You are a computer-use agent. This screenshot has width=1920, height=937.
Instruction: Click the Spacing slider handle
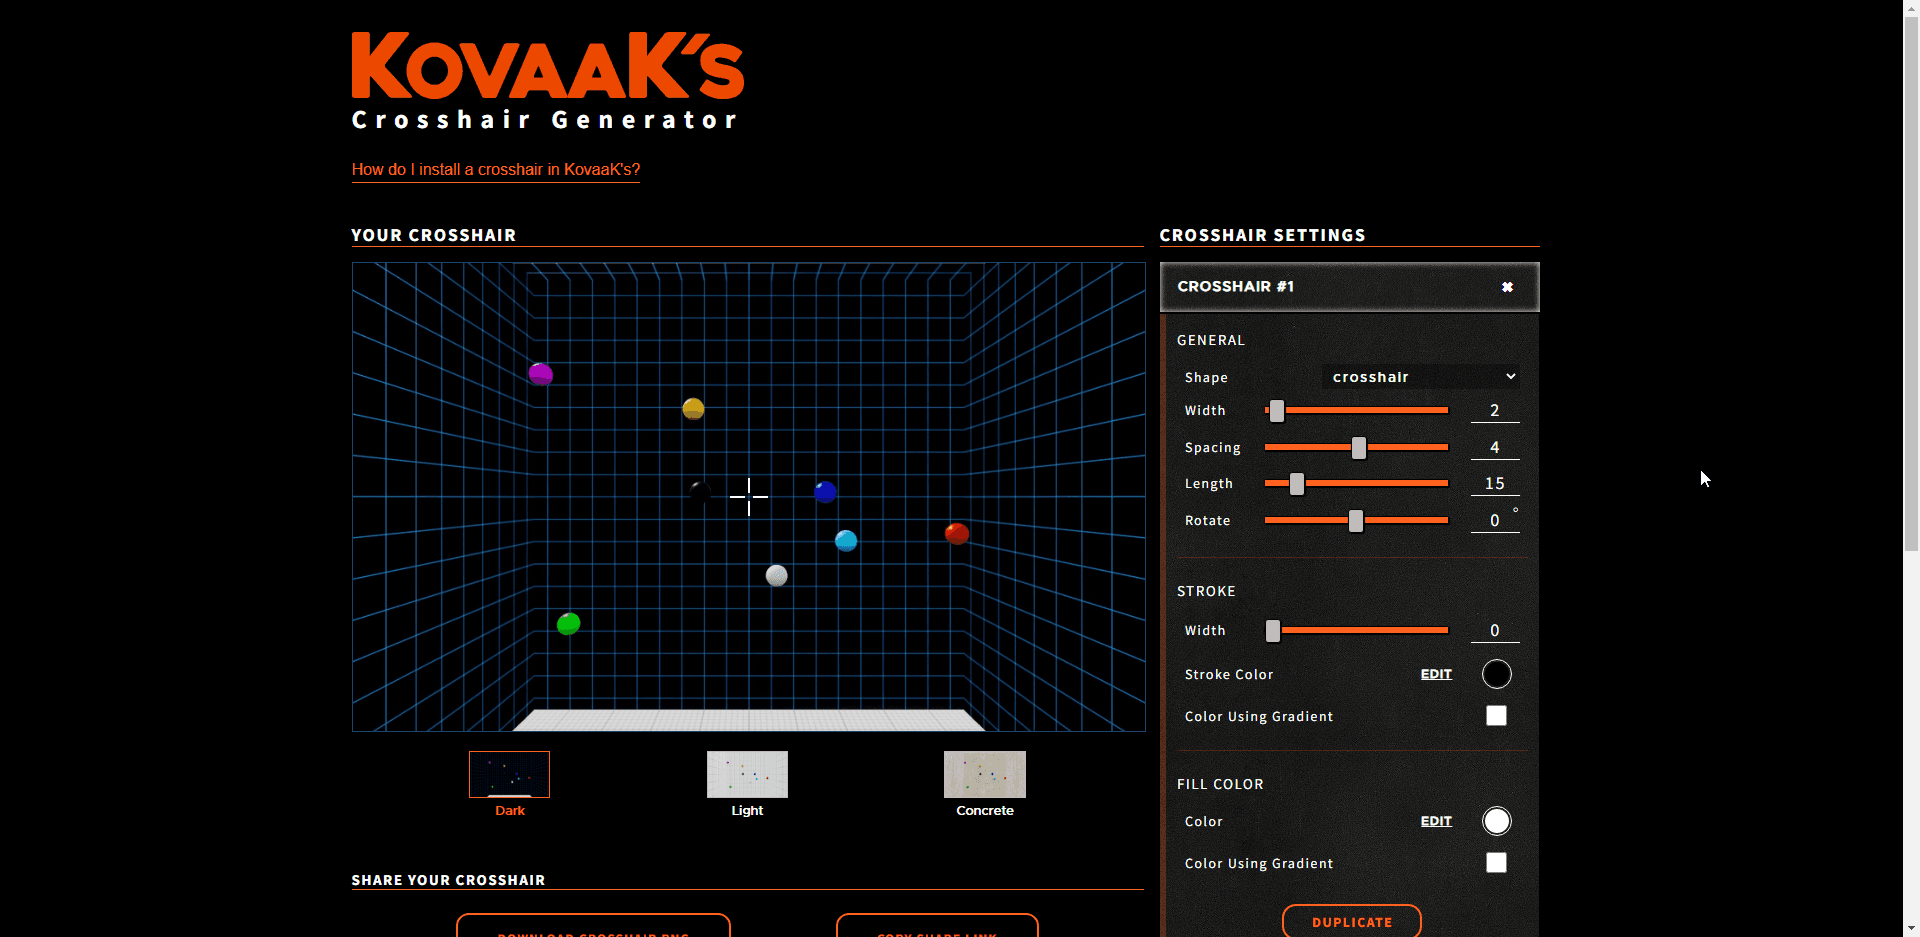coord(1359,448)
